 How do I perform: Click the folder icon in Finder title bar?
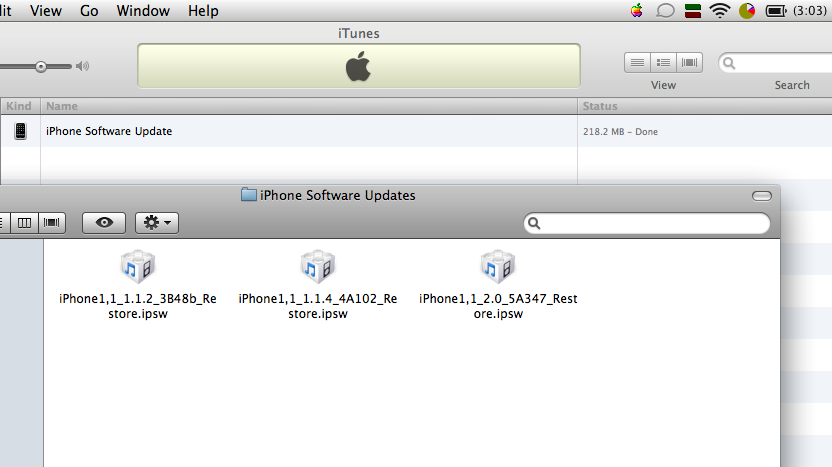point(248,195)
